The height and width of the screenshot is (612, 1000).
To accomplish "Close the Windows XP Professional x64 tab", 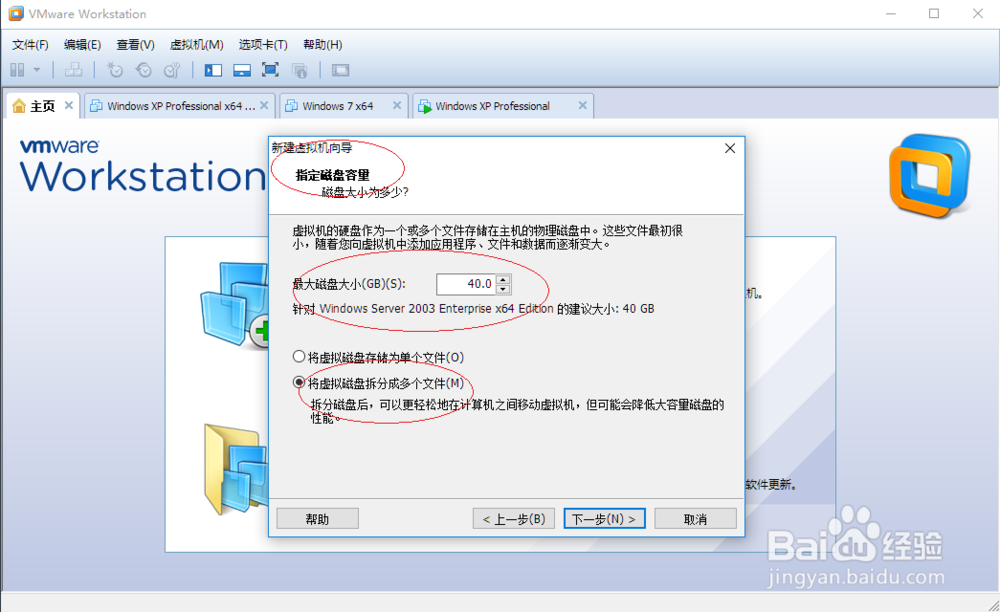I will coord(264,105).
